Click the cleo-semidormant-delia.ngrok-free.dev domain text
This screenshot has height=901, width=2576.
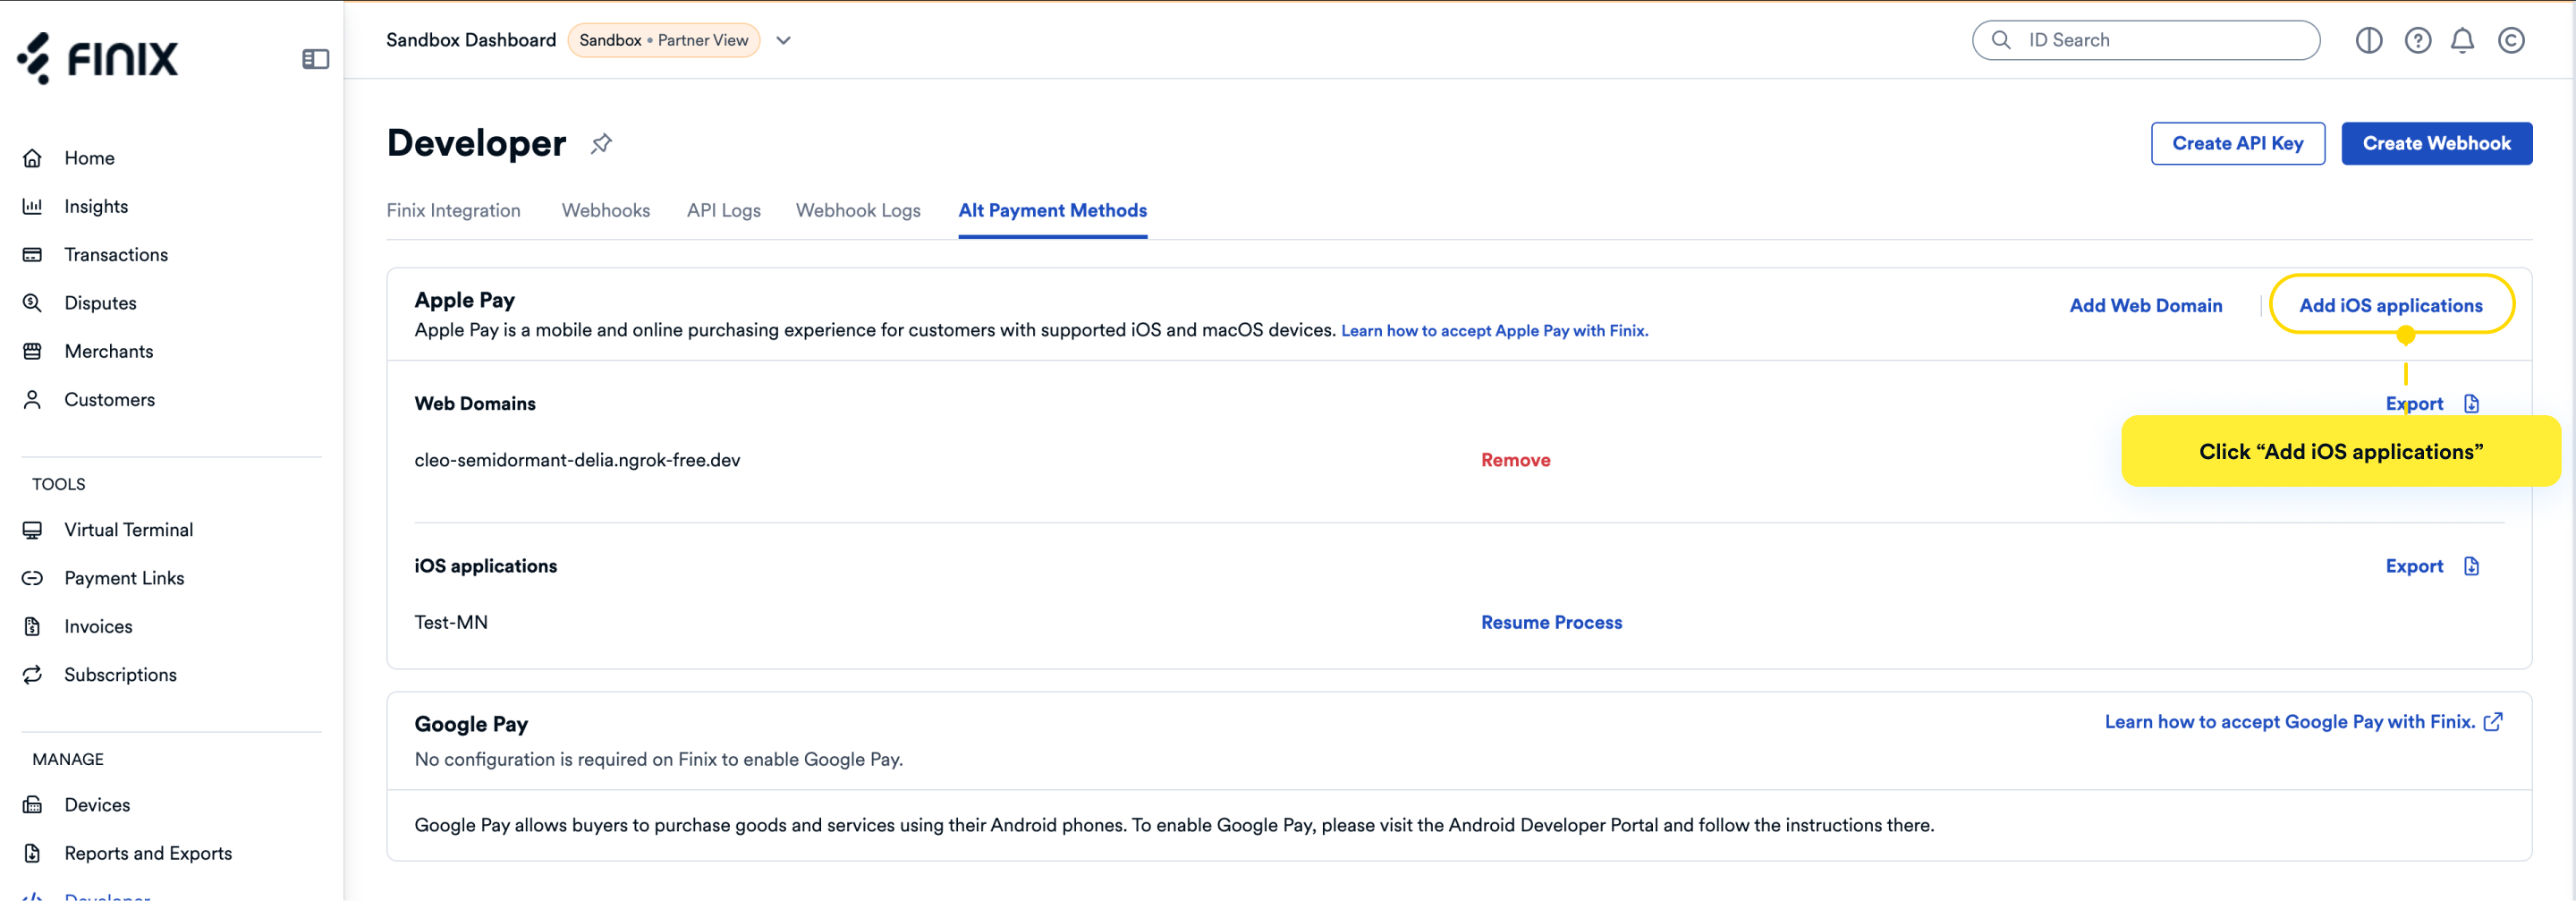577,460
